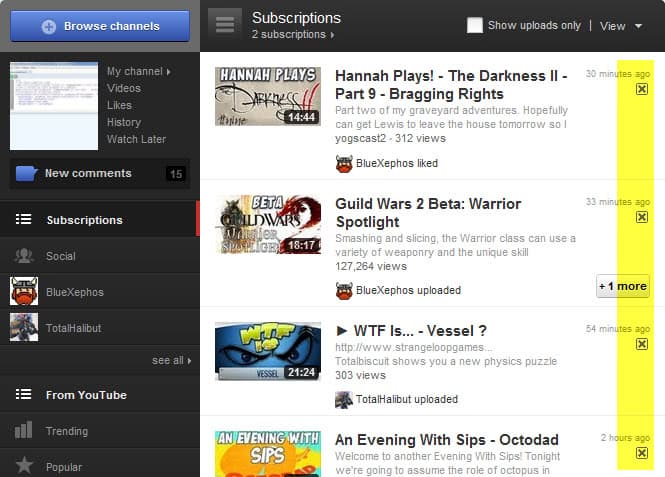Click the Social people icon
665x477 pixels.
pos(24,256)
